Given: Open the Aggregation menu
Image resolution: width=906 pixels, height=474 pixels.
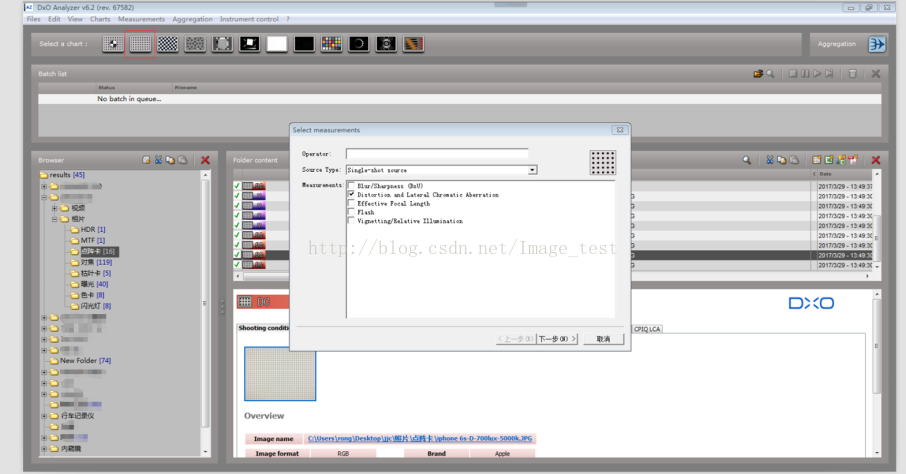Looking at the screenshot, I should point(192,19).
